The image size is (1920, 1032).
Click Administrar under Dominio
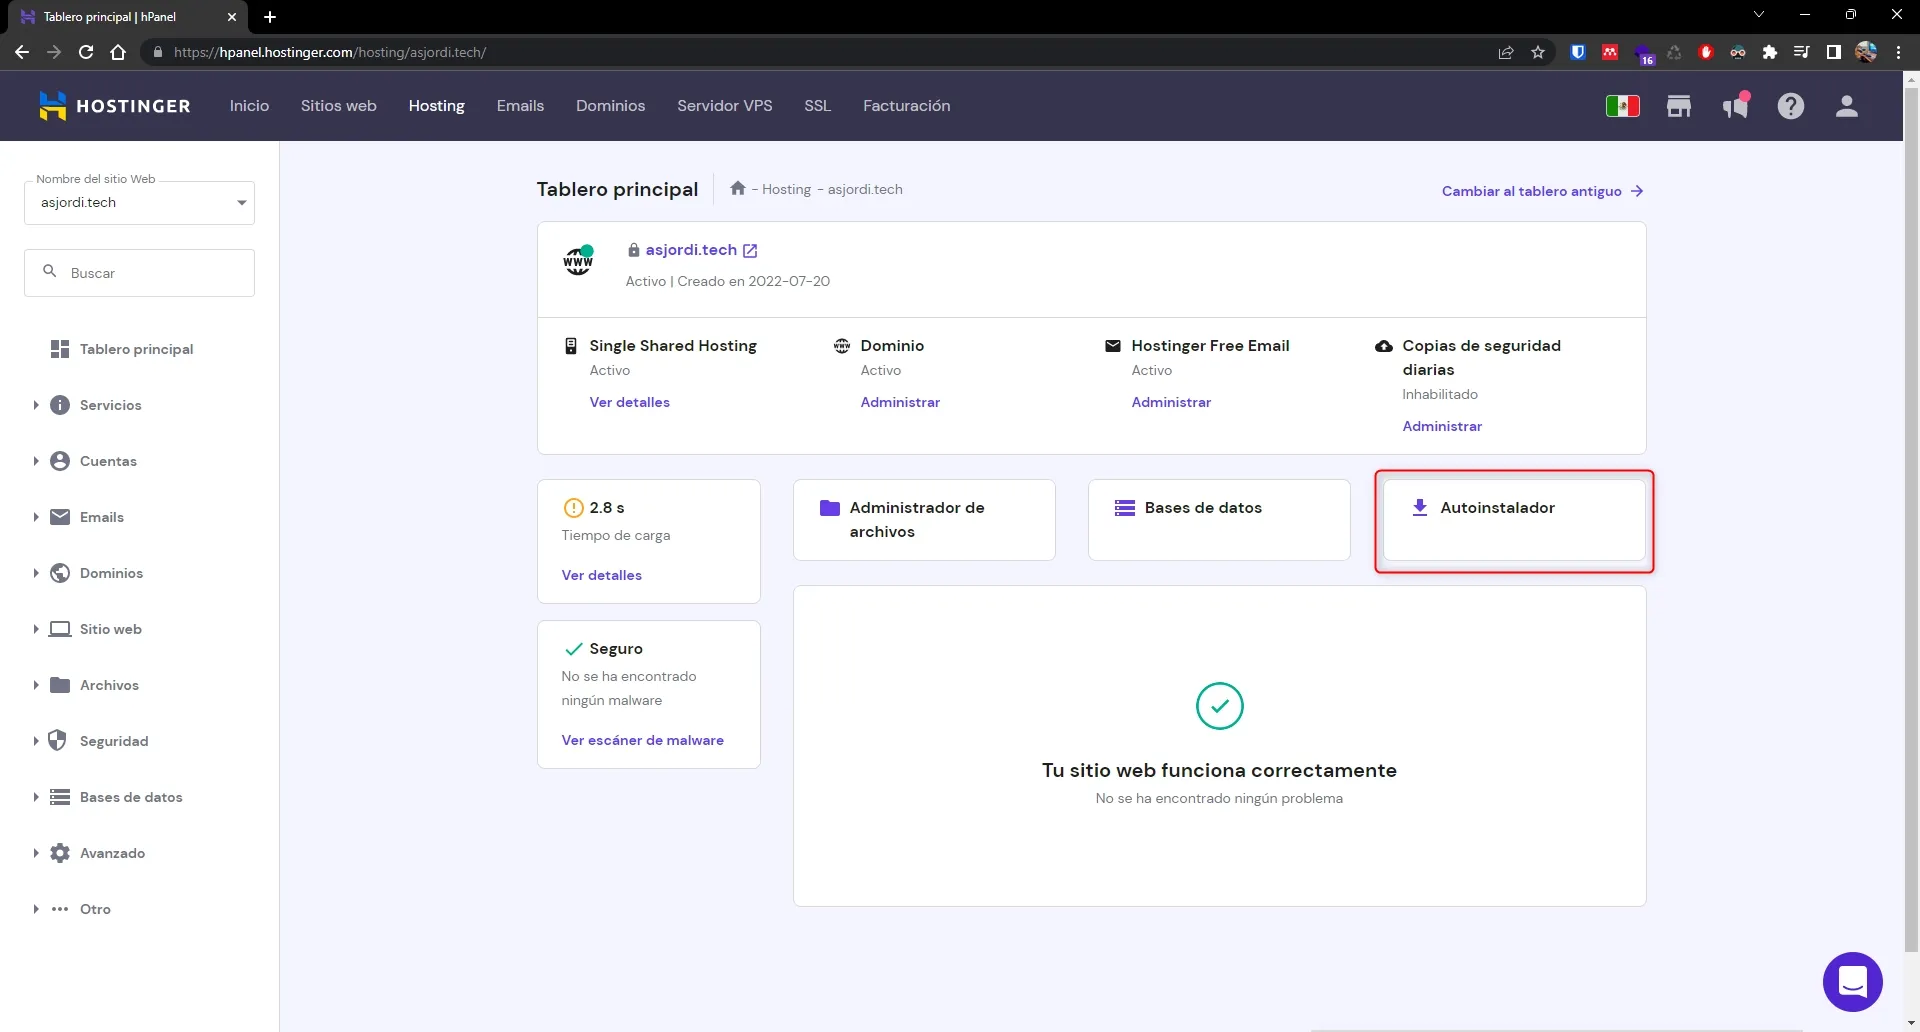tap(901, 402)
